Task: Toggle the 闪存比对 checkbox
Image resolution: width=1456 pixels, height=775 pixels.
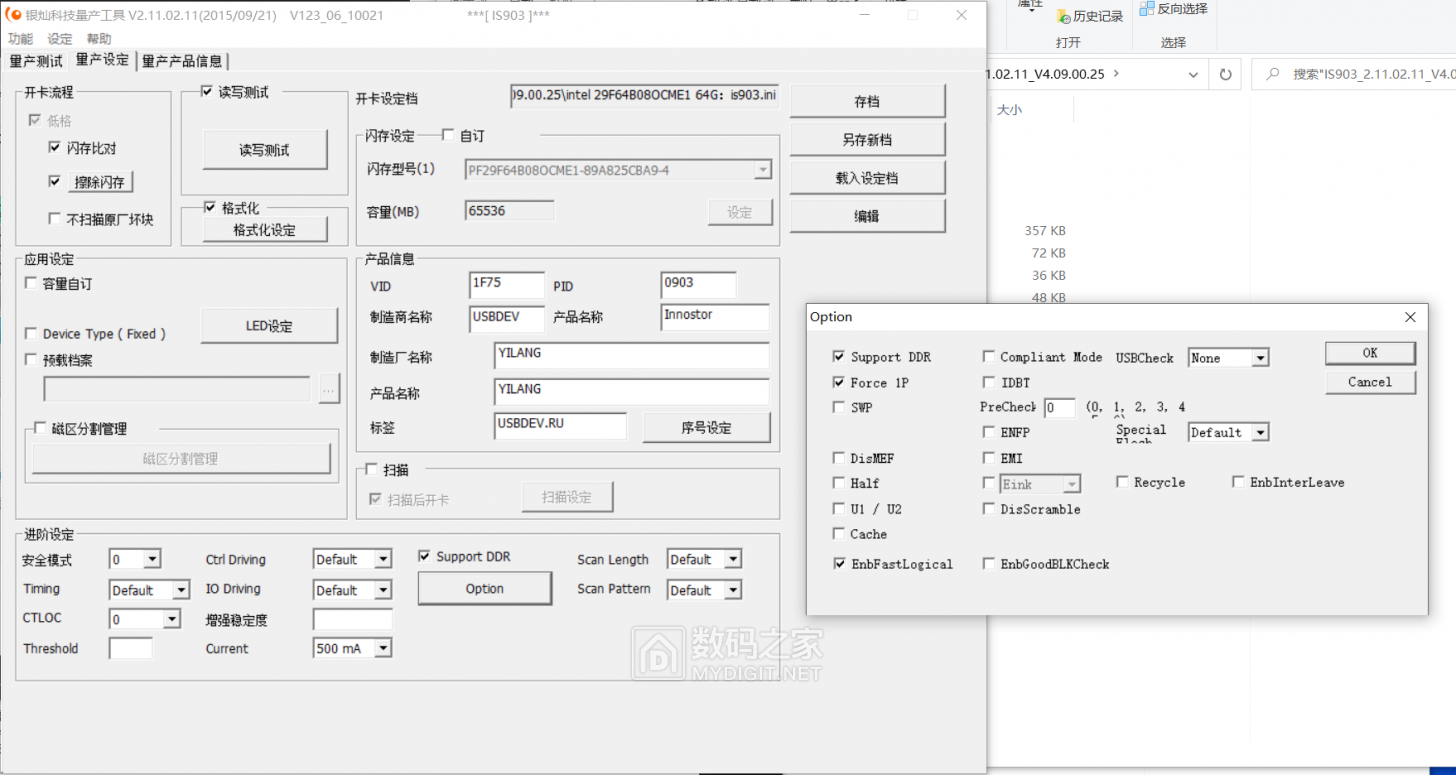Action: pos(55,148)
